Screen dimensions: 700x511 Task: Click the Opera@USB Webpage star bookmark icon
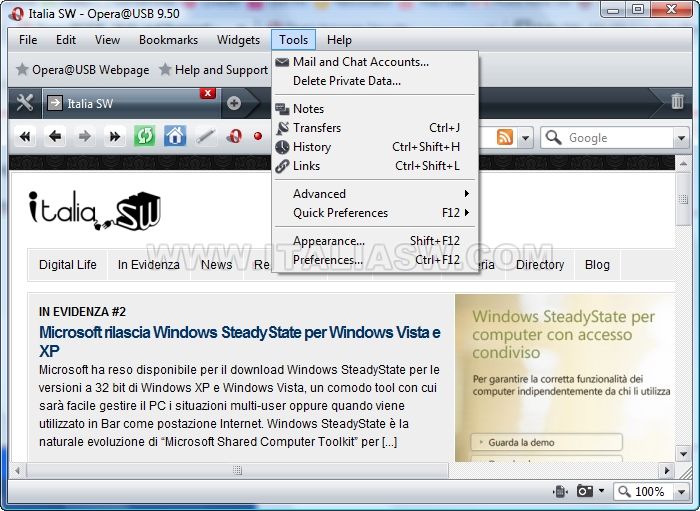(22, 69)
